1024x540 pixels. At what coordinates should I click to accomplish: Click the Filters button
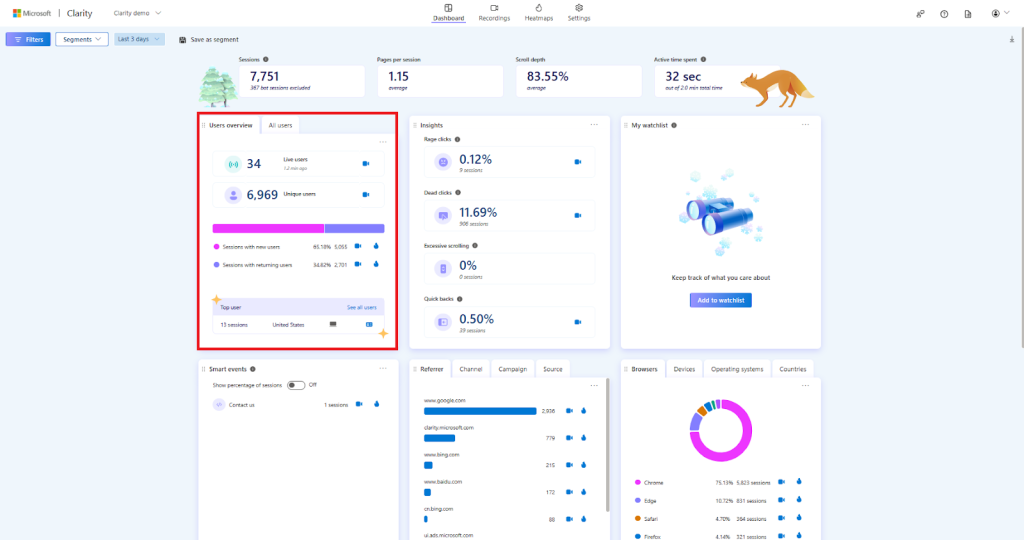click(28, 39)
